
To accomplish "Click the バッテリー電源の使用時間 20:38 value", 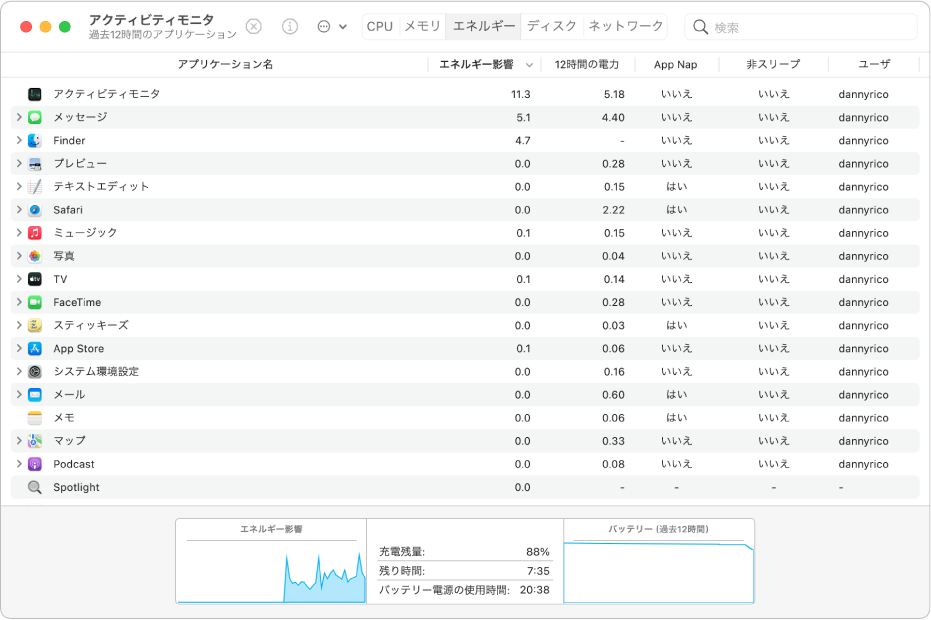I will (535, 590).
